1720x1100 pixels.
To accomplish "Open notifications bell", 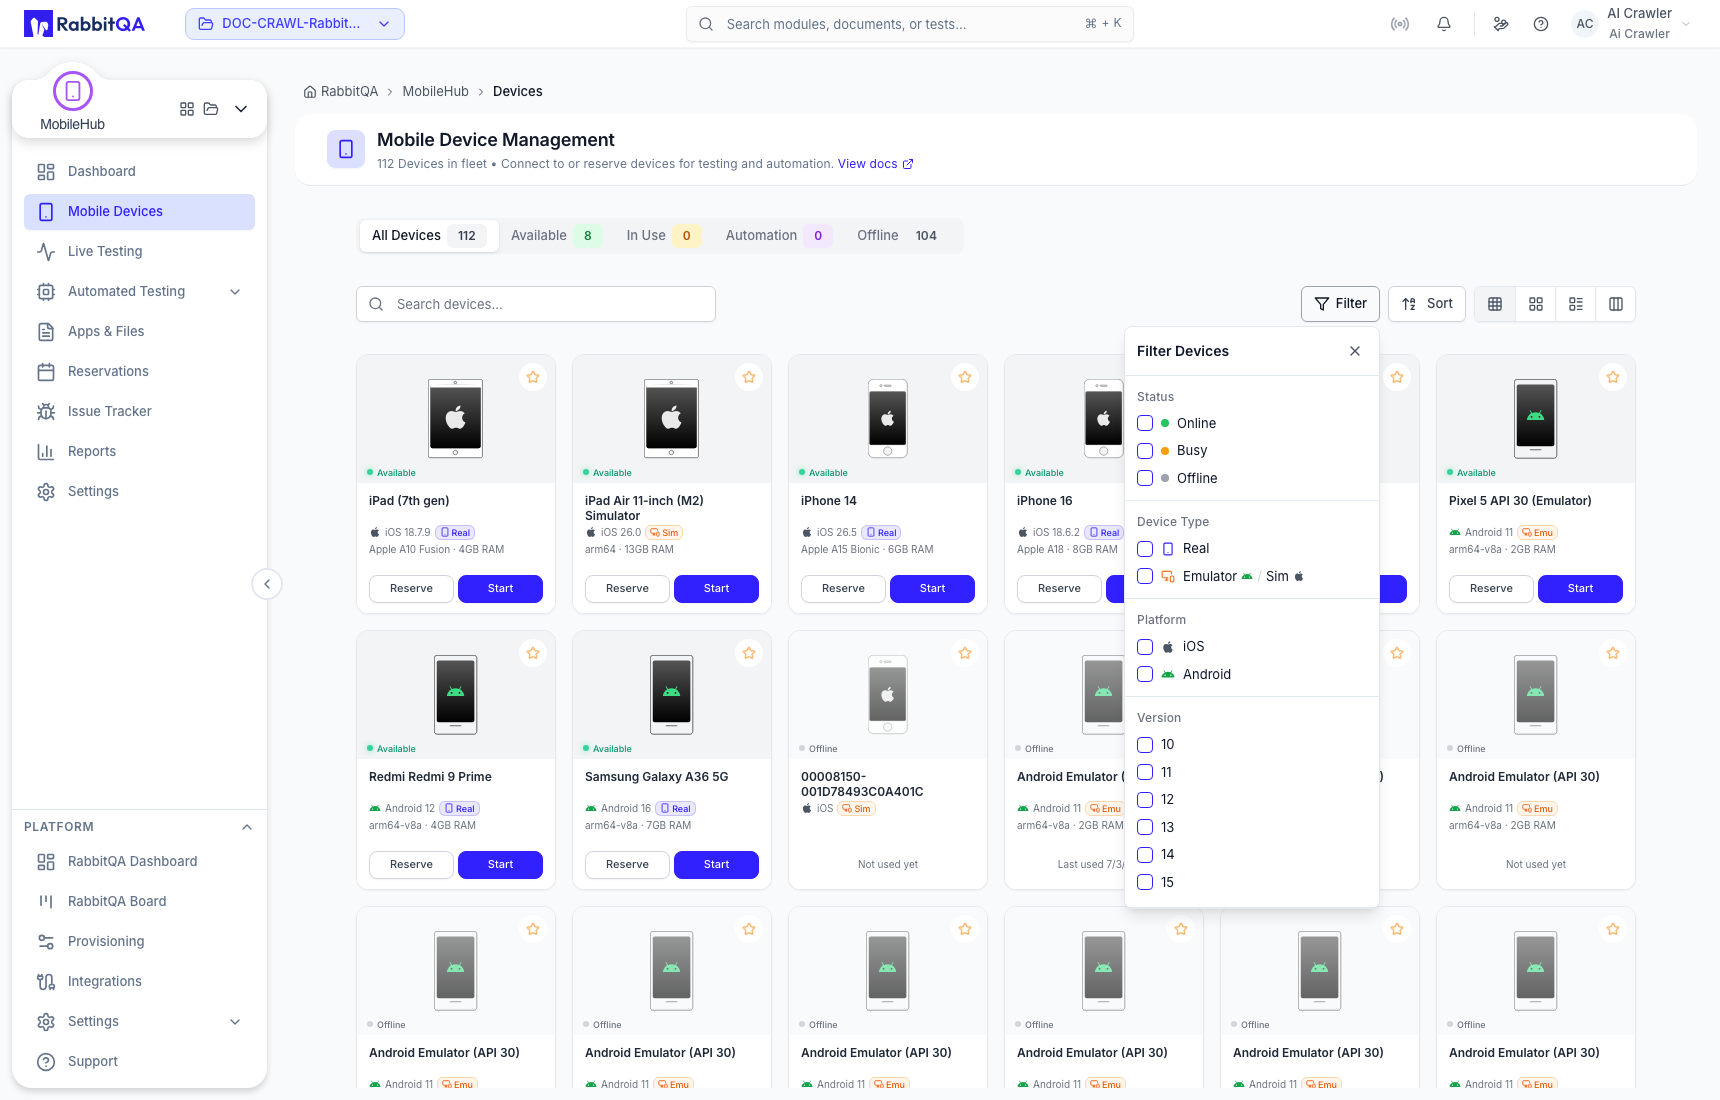I will click(x=1444, y=24).
